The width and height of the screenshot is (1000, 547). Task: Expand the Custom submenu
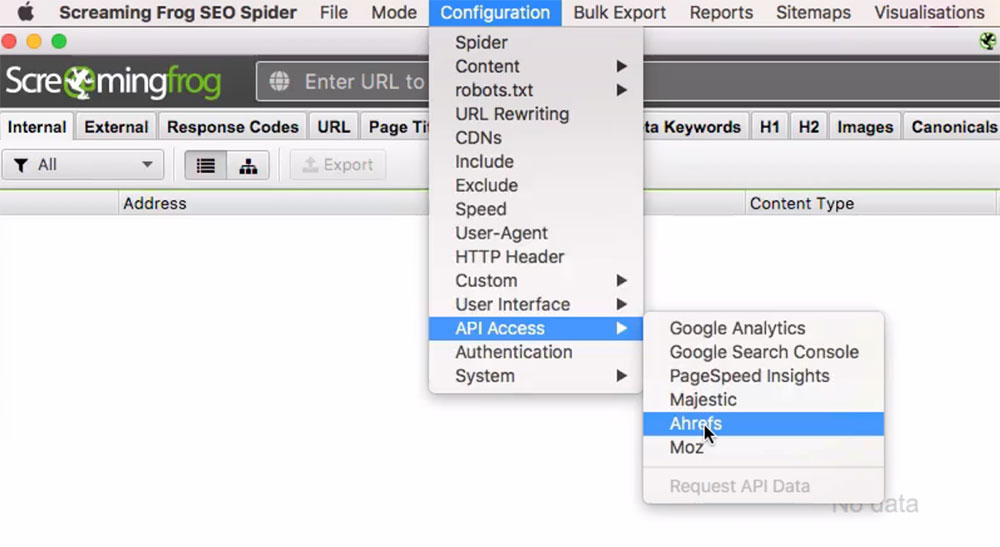click(536, 281)
